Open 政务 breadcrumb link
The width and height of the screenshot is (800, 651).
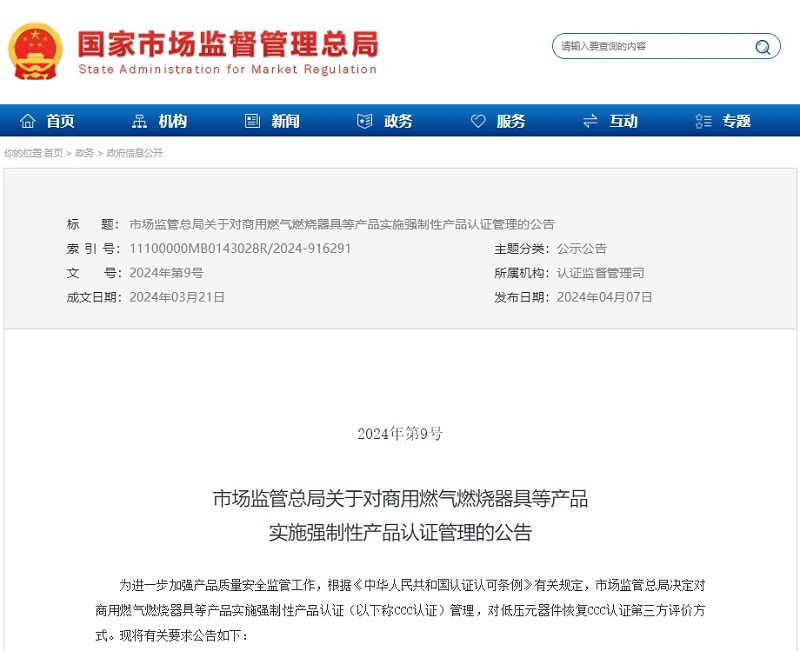pyautogui.click(x=85, y=153)
